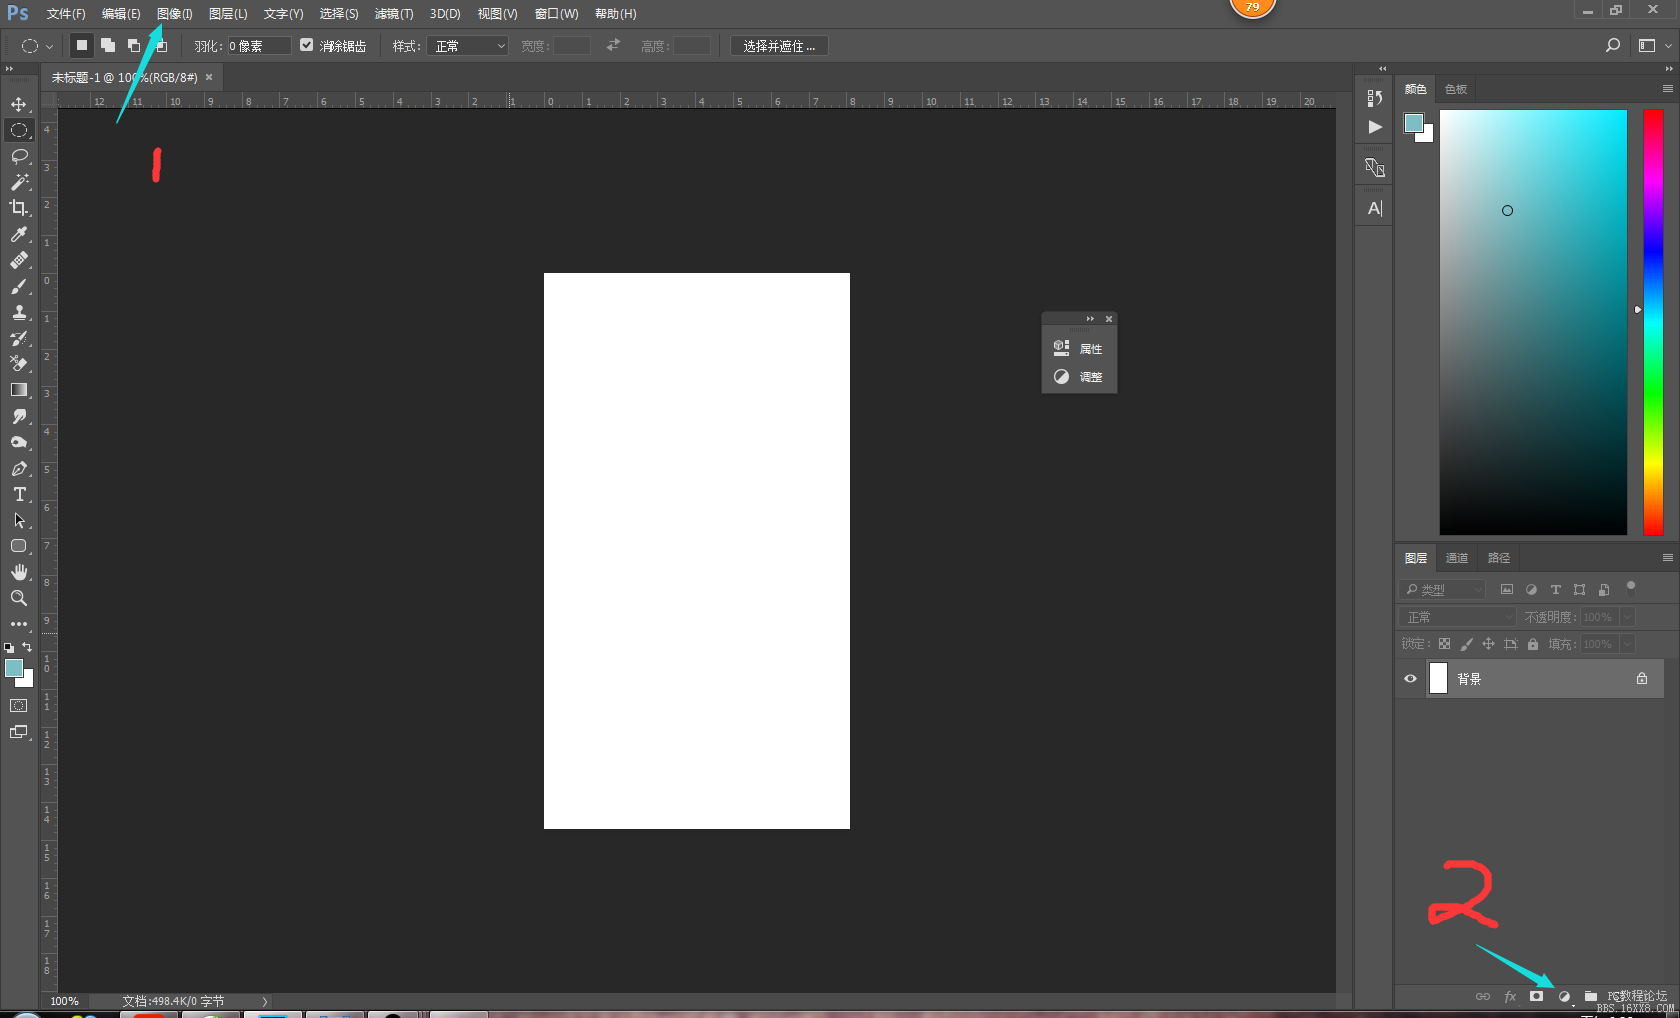Open the 样式 style dropdown

(468, 46)
